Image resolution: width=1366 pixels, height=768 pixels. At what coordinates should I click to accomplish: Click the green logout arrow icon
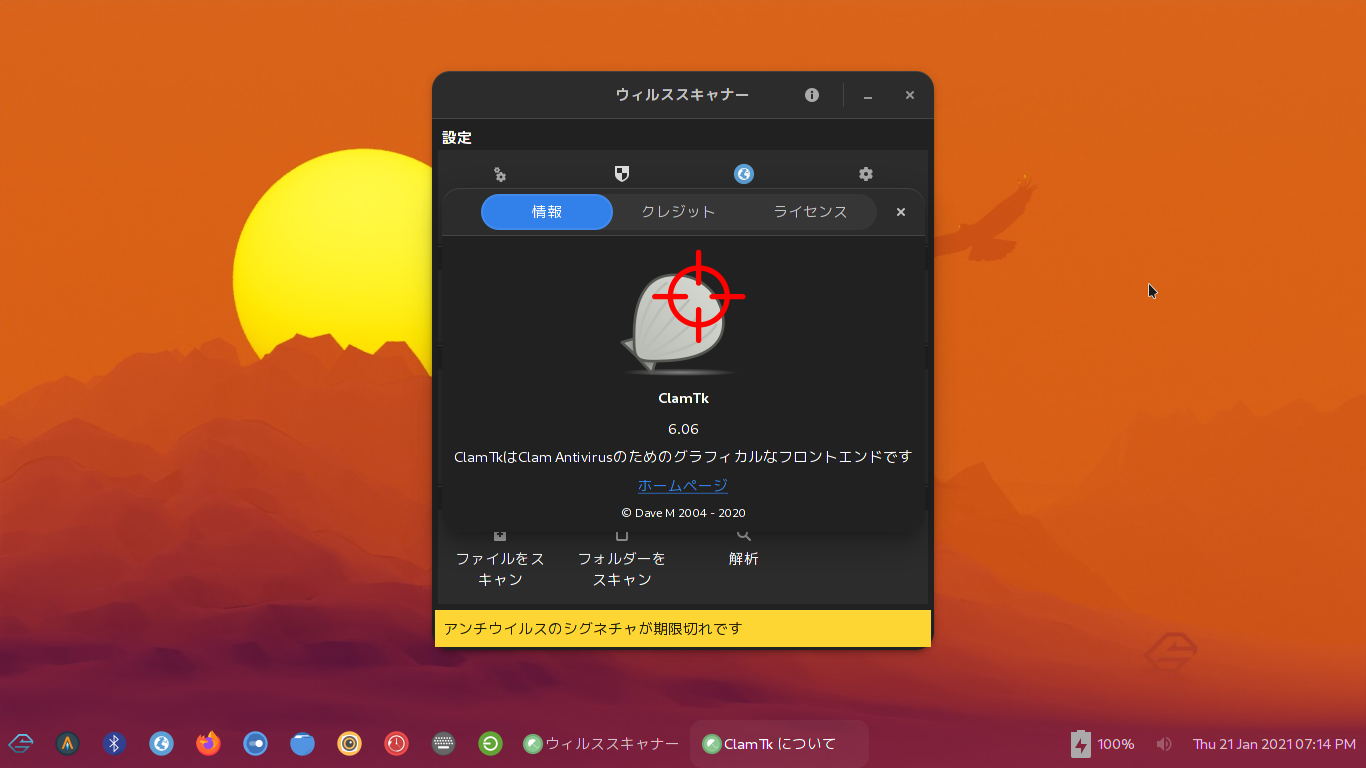pyautogui.click(x=490, y=743)
